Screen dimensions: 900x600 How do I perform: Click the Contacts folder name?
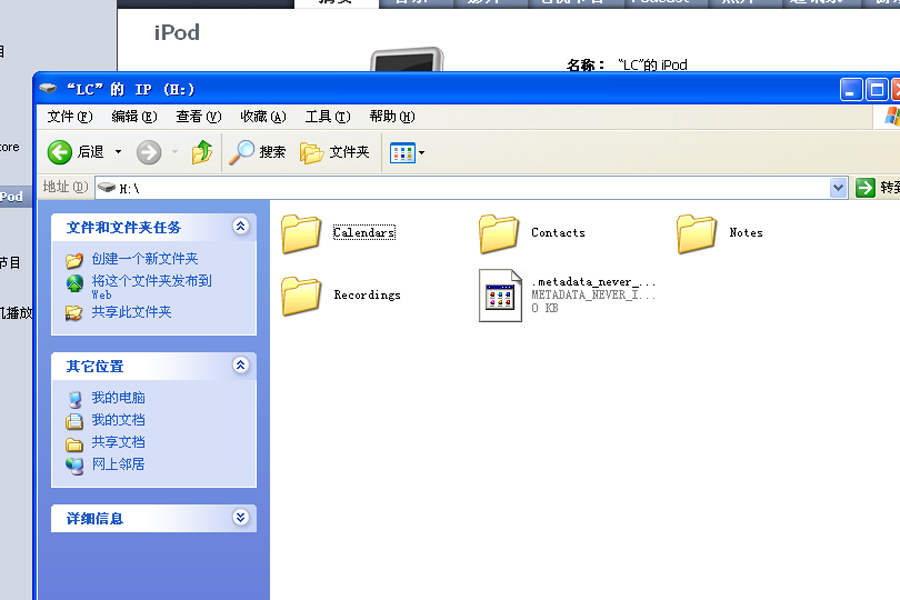(558, 233)
